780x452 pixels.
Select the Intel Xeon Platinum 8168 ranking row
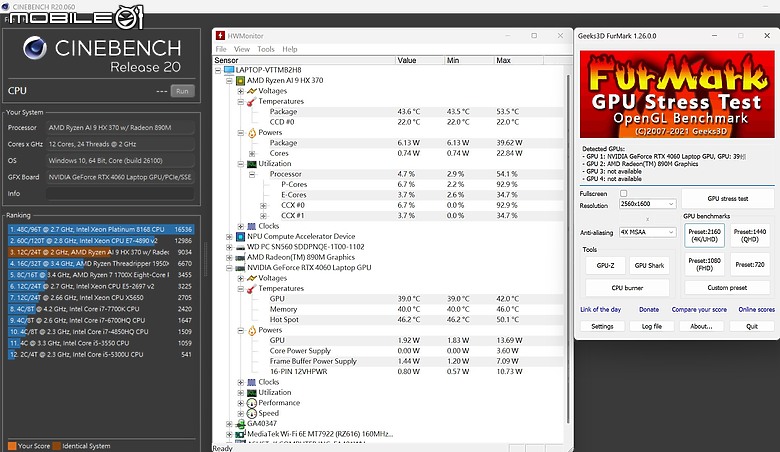(x=101, y=229)
